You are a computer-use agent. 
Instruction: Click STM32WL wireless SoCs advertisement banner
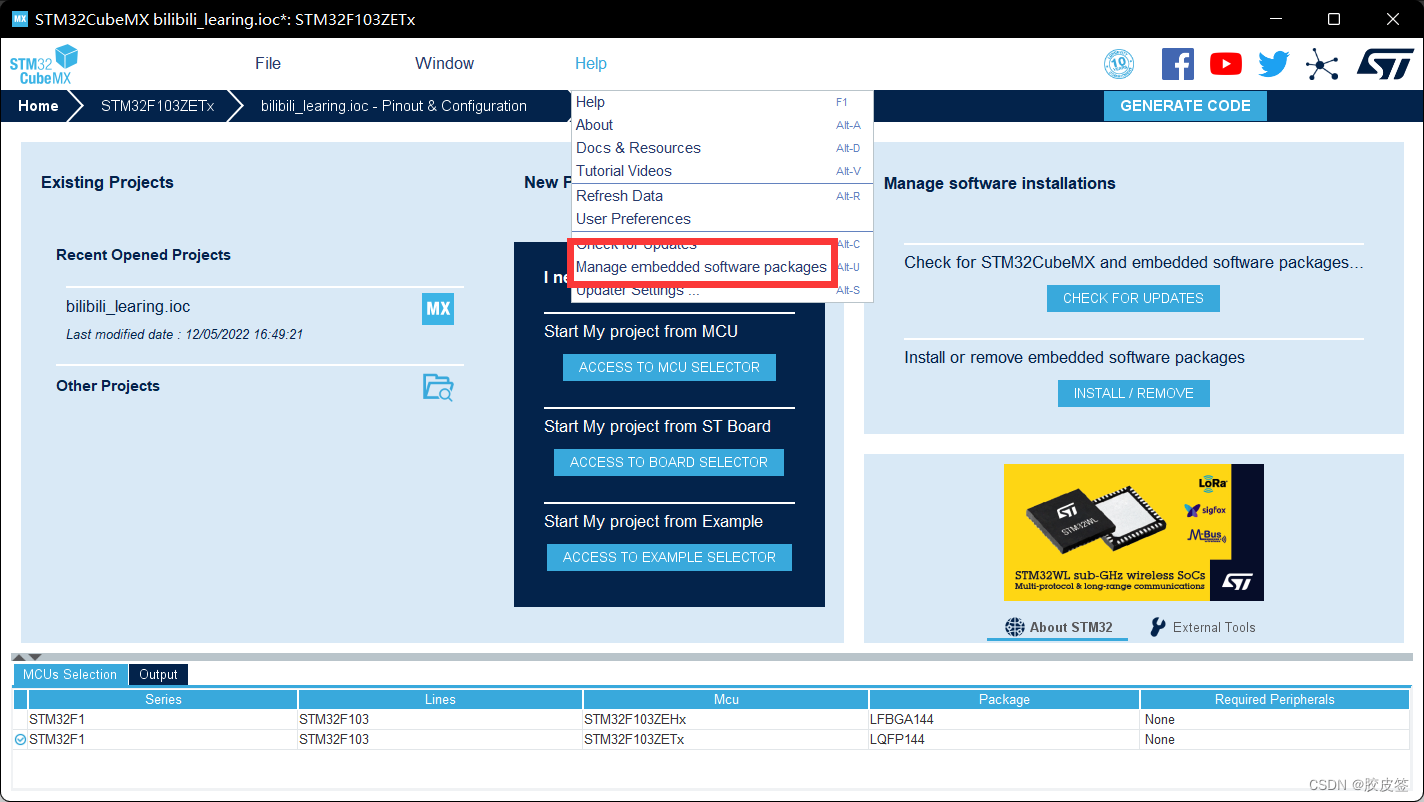[1133, 532]
